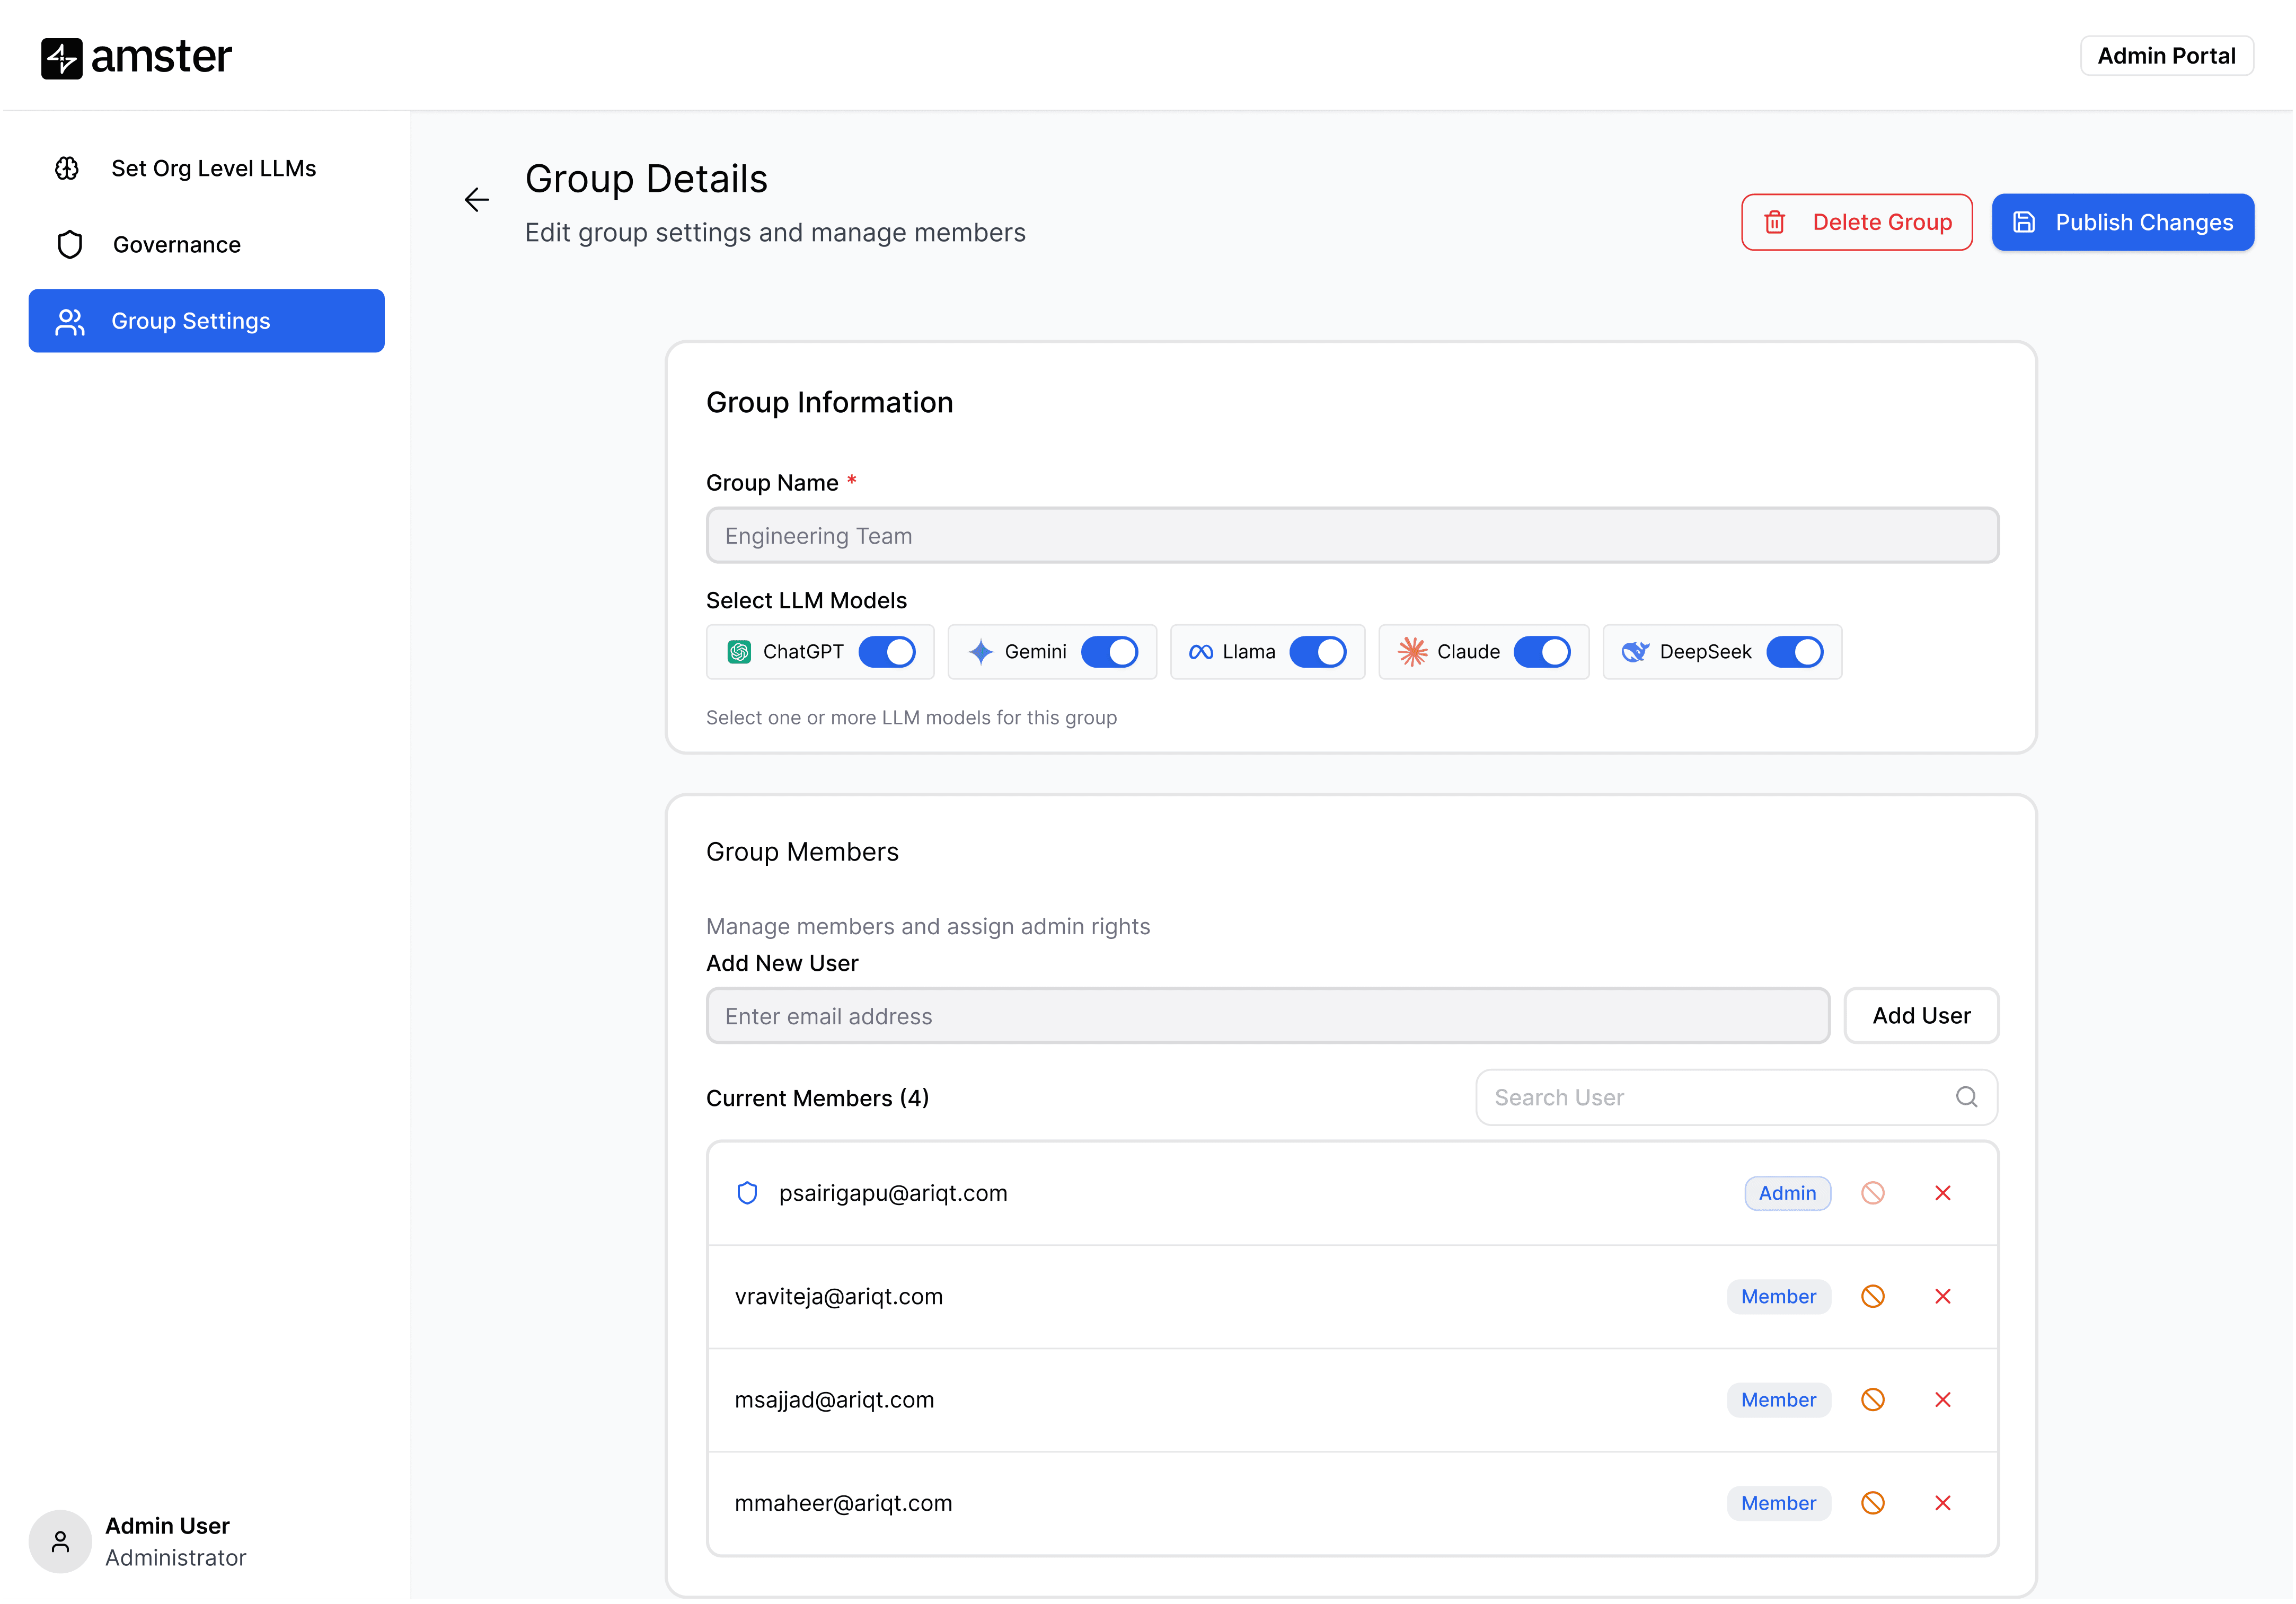Screen dimensions: 2296x1604
Task: Click the Delete Group button
Action: coord(1856,222)
